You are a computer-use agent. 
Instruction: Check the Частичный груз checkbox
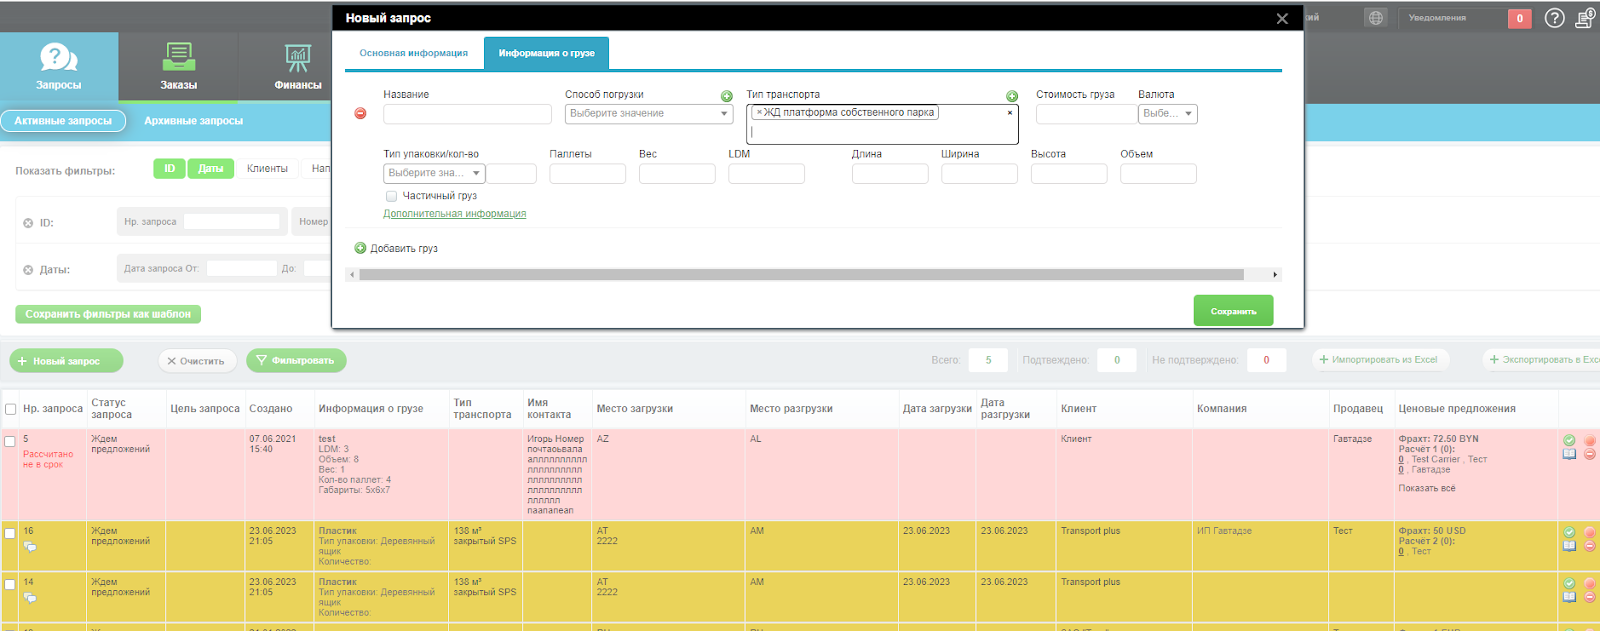click(x=391, y=196)
